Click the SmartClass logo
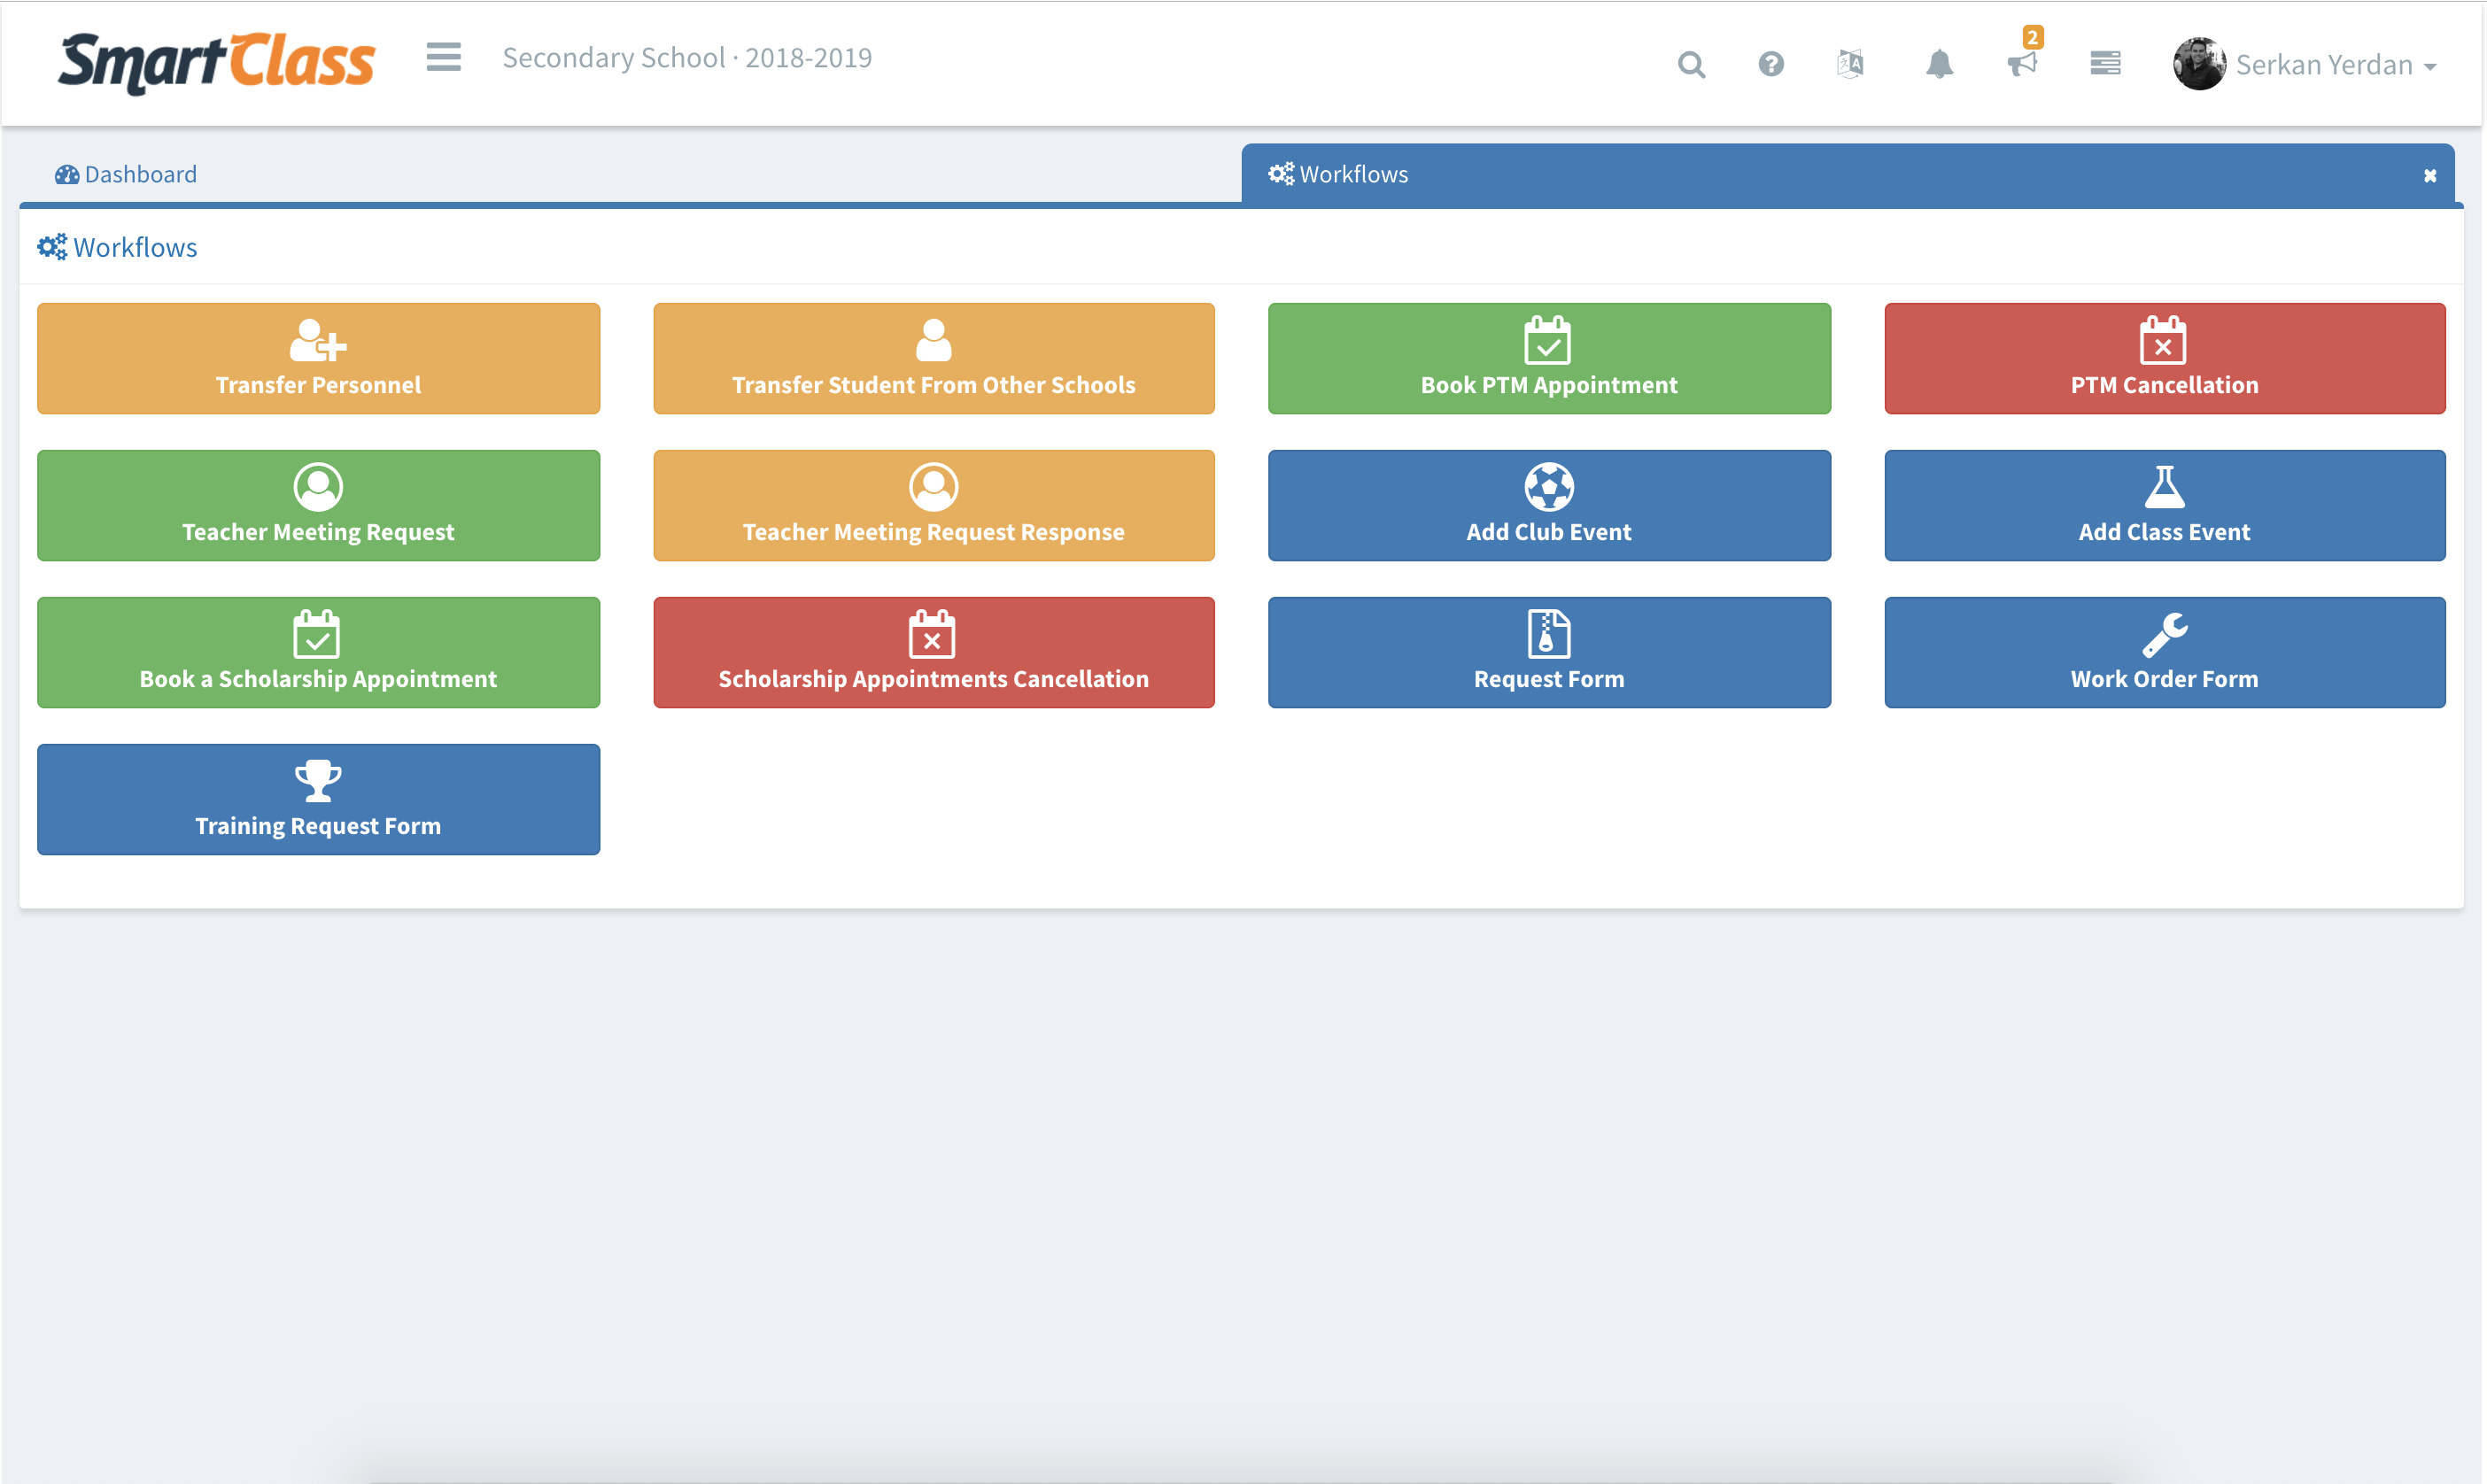 point(217,62)
